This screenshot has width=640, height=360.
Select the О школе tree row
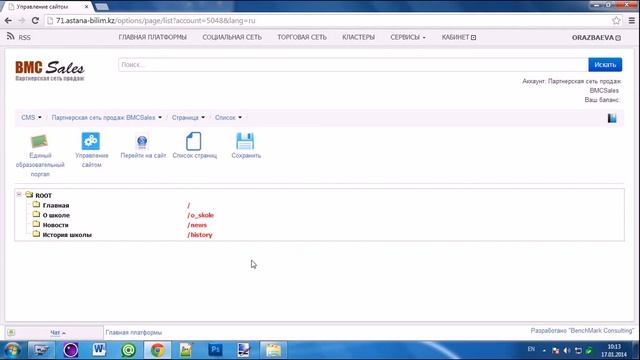pyautogui.click(x=56, y=215)
